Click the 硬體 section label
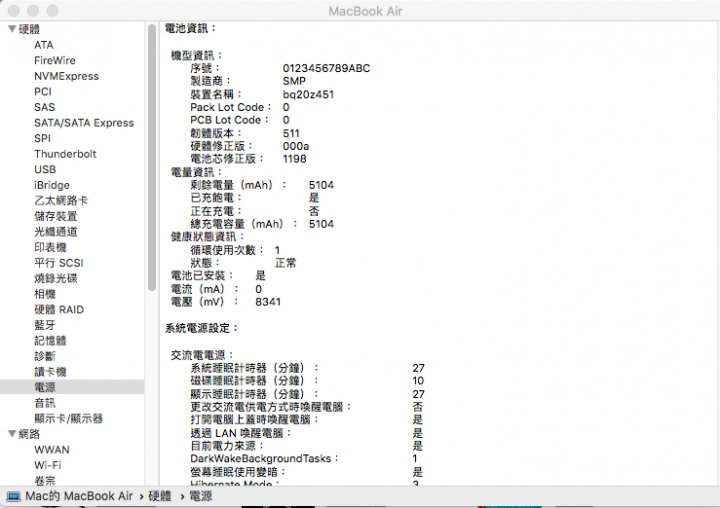This screenshot has height=508, width=720. [x=29, y=29]
